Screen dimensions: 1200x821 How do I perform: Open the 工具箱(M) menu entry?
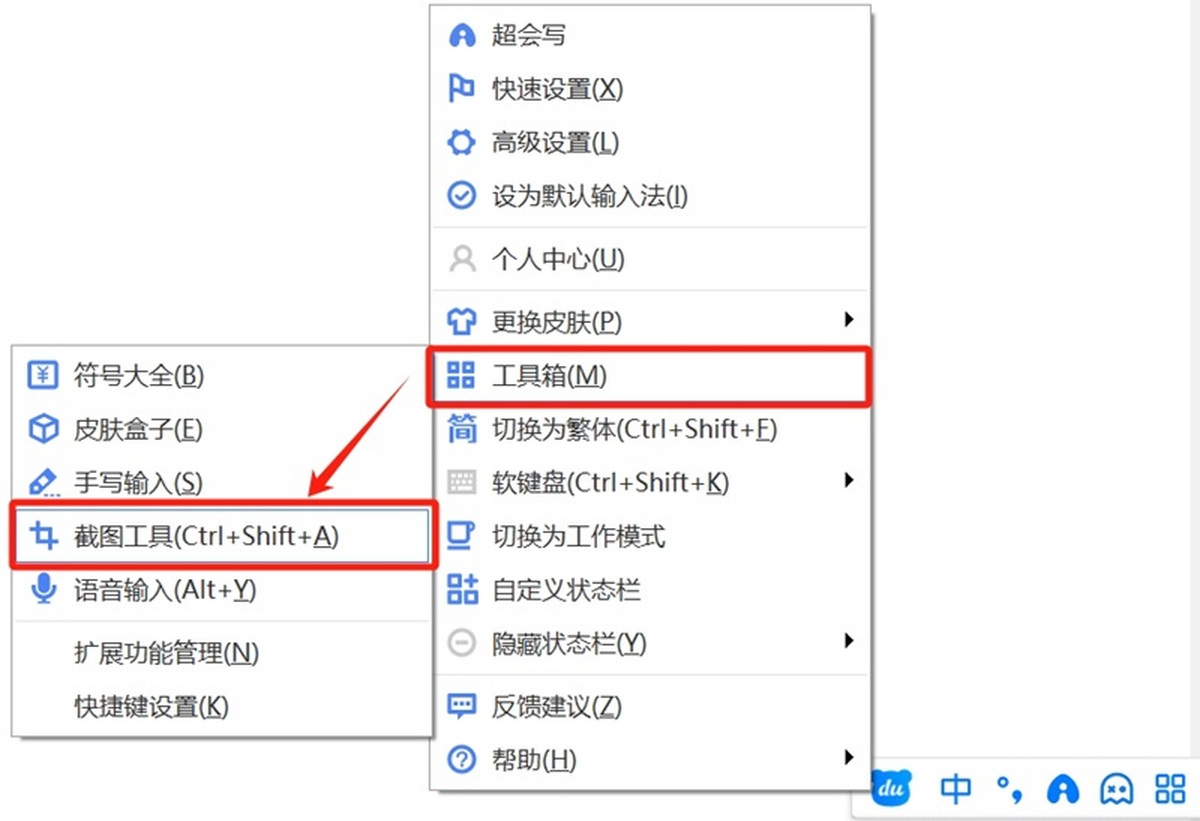[650, 376]
